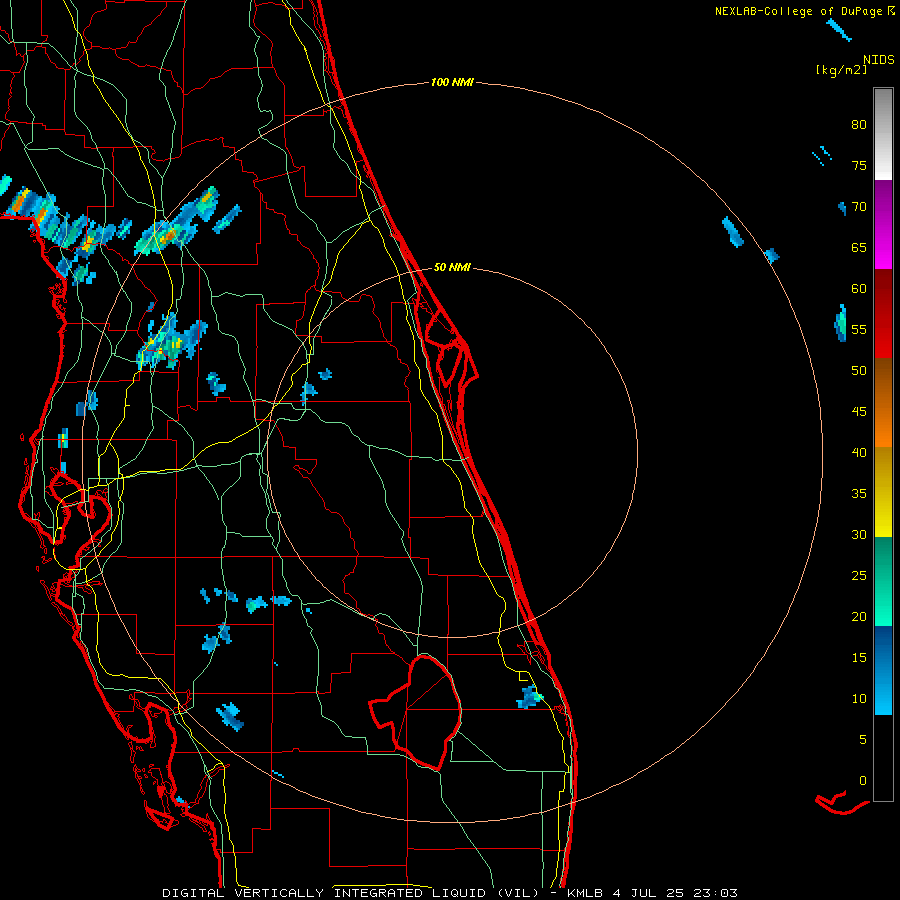900x900 pixels.
Task: Click the 40 value on the color scale
Action: 859,453
